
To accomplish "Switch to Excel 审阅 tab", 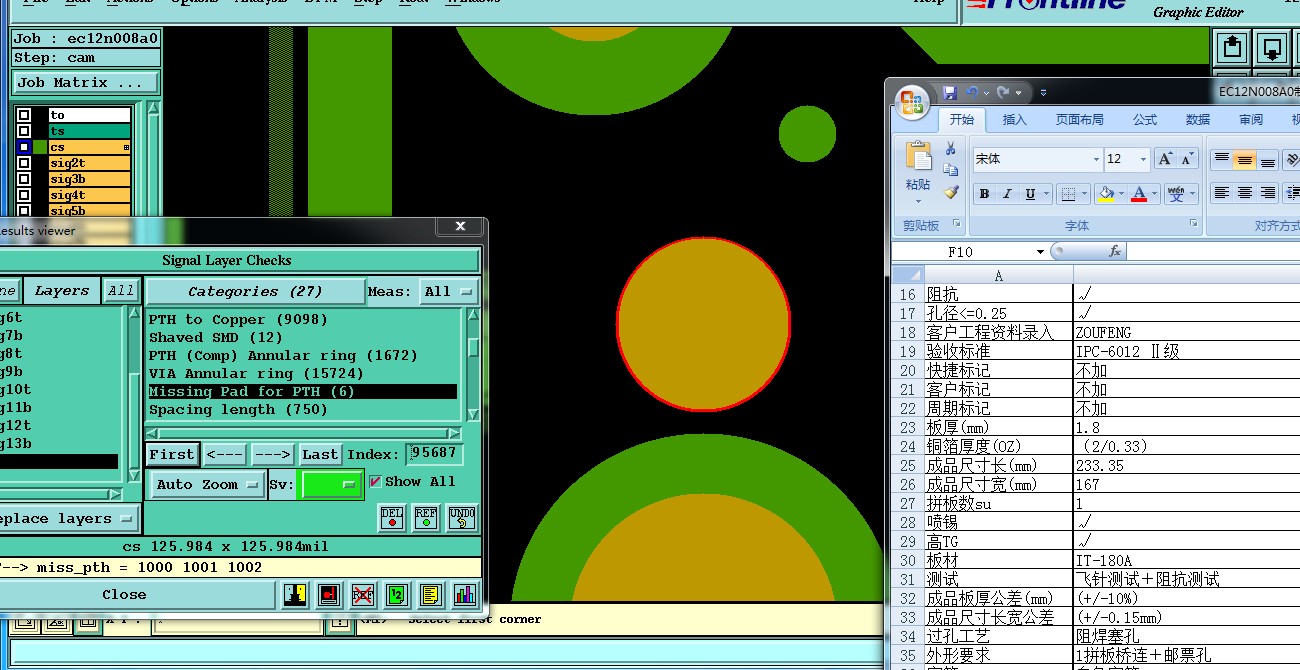I will [1251, 120].
